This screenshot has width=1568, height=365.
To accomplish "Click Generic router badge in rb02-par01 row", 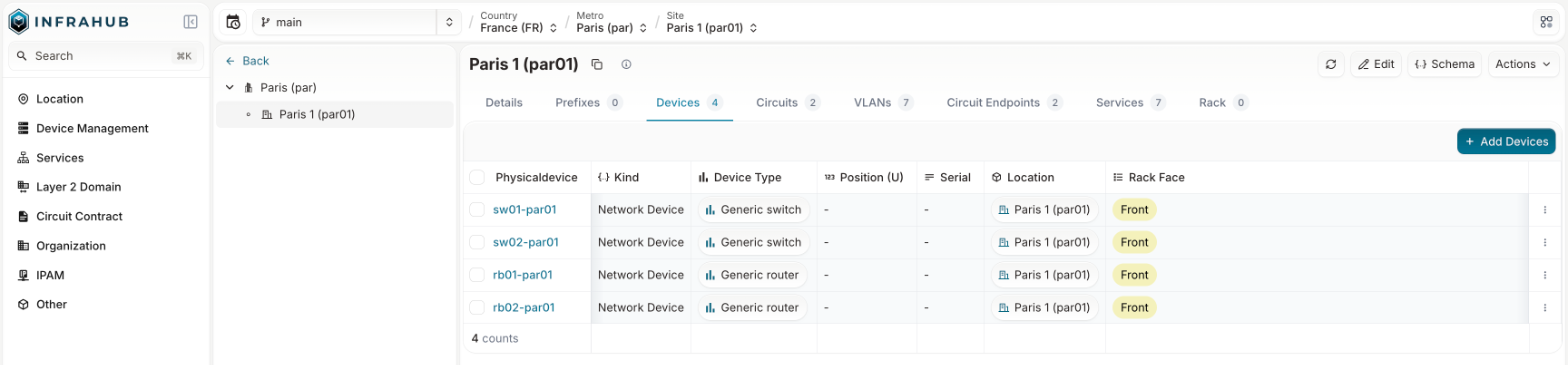I will click(752, 307).
